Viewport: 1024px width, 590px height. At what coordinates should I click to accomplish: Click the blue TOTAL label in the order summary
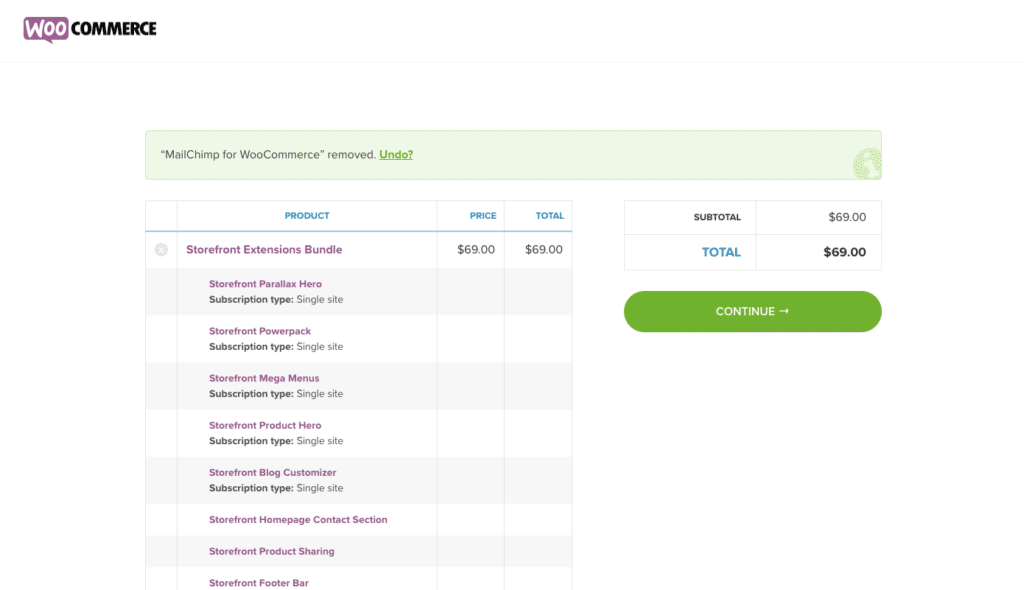721,253
